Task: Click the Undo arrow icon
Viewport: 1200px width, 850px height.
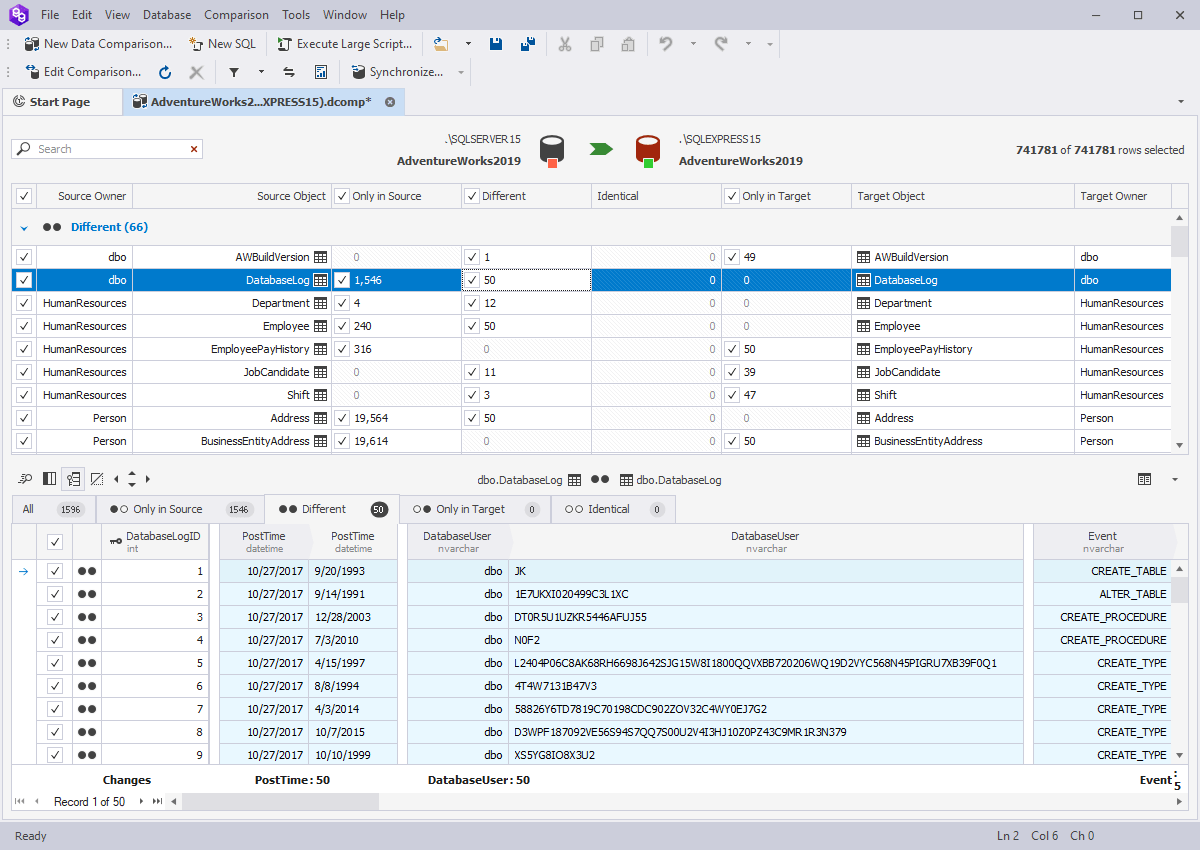Action: (666, 44)
